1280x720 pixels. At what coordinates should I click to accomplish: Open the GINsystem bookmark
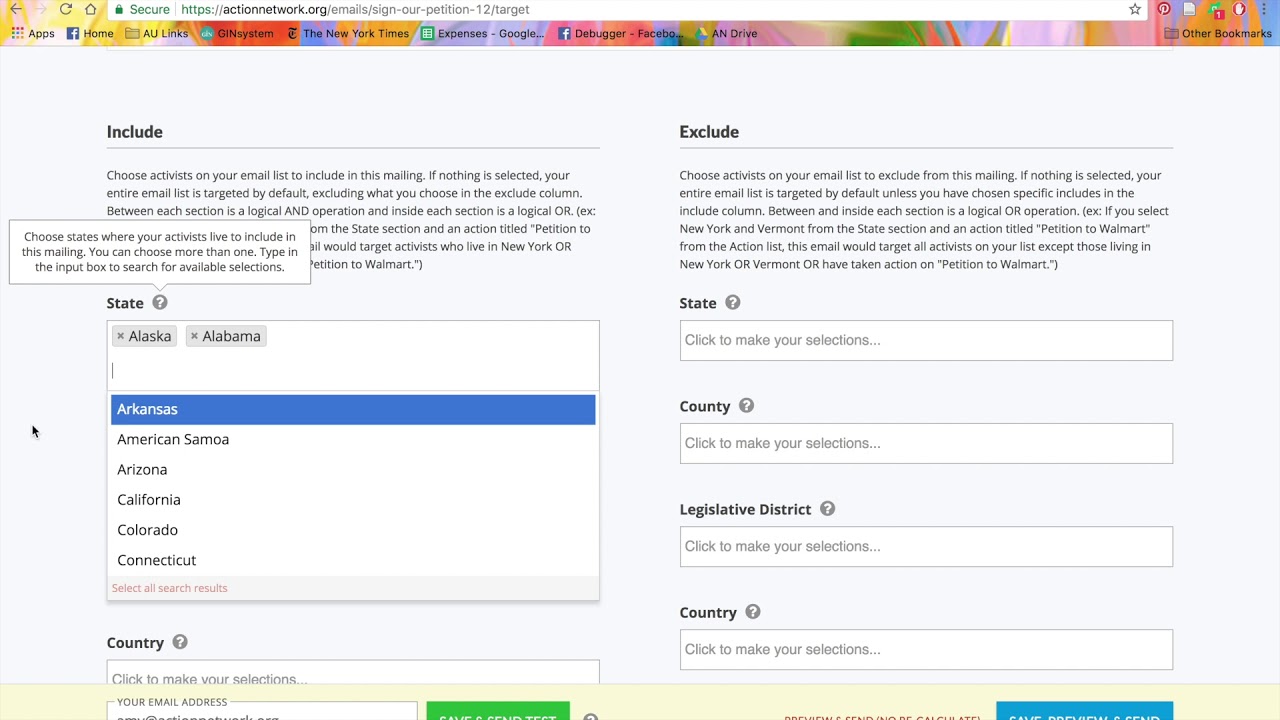pos(237,33)
